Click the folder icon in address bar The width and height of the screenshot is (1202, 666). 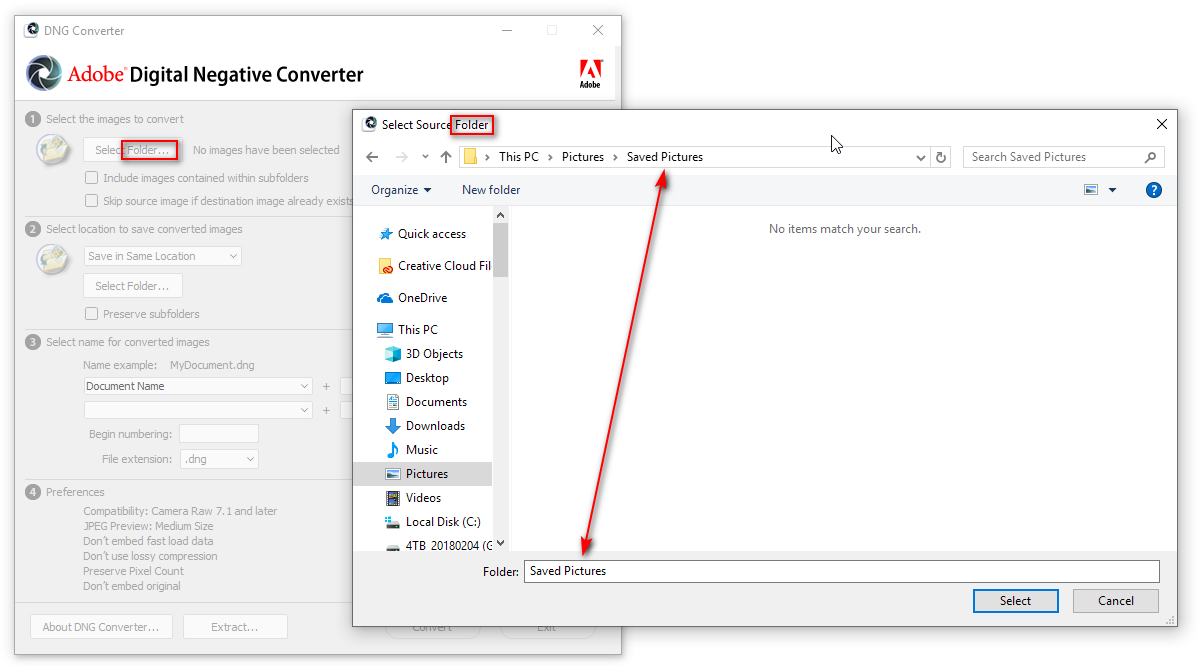[x=470, y=157]
